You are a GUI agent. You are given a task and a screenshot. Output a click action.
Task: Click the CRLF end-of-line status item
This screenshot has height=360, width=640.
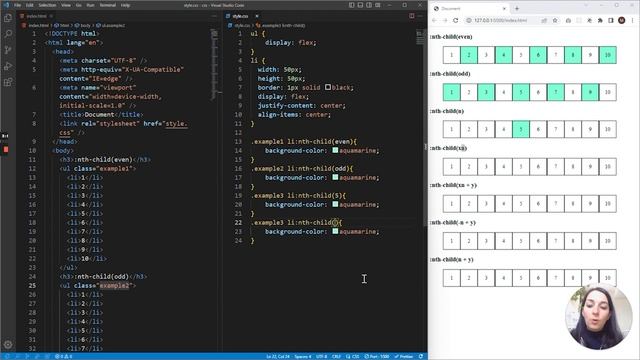point(336,356)
